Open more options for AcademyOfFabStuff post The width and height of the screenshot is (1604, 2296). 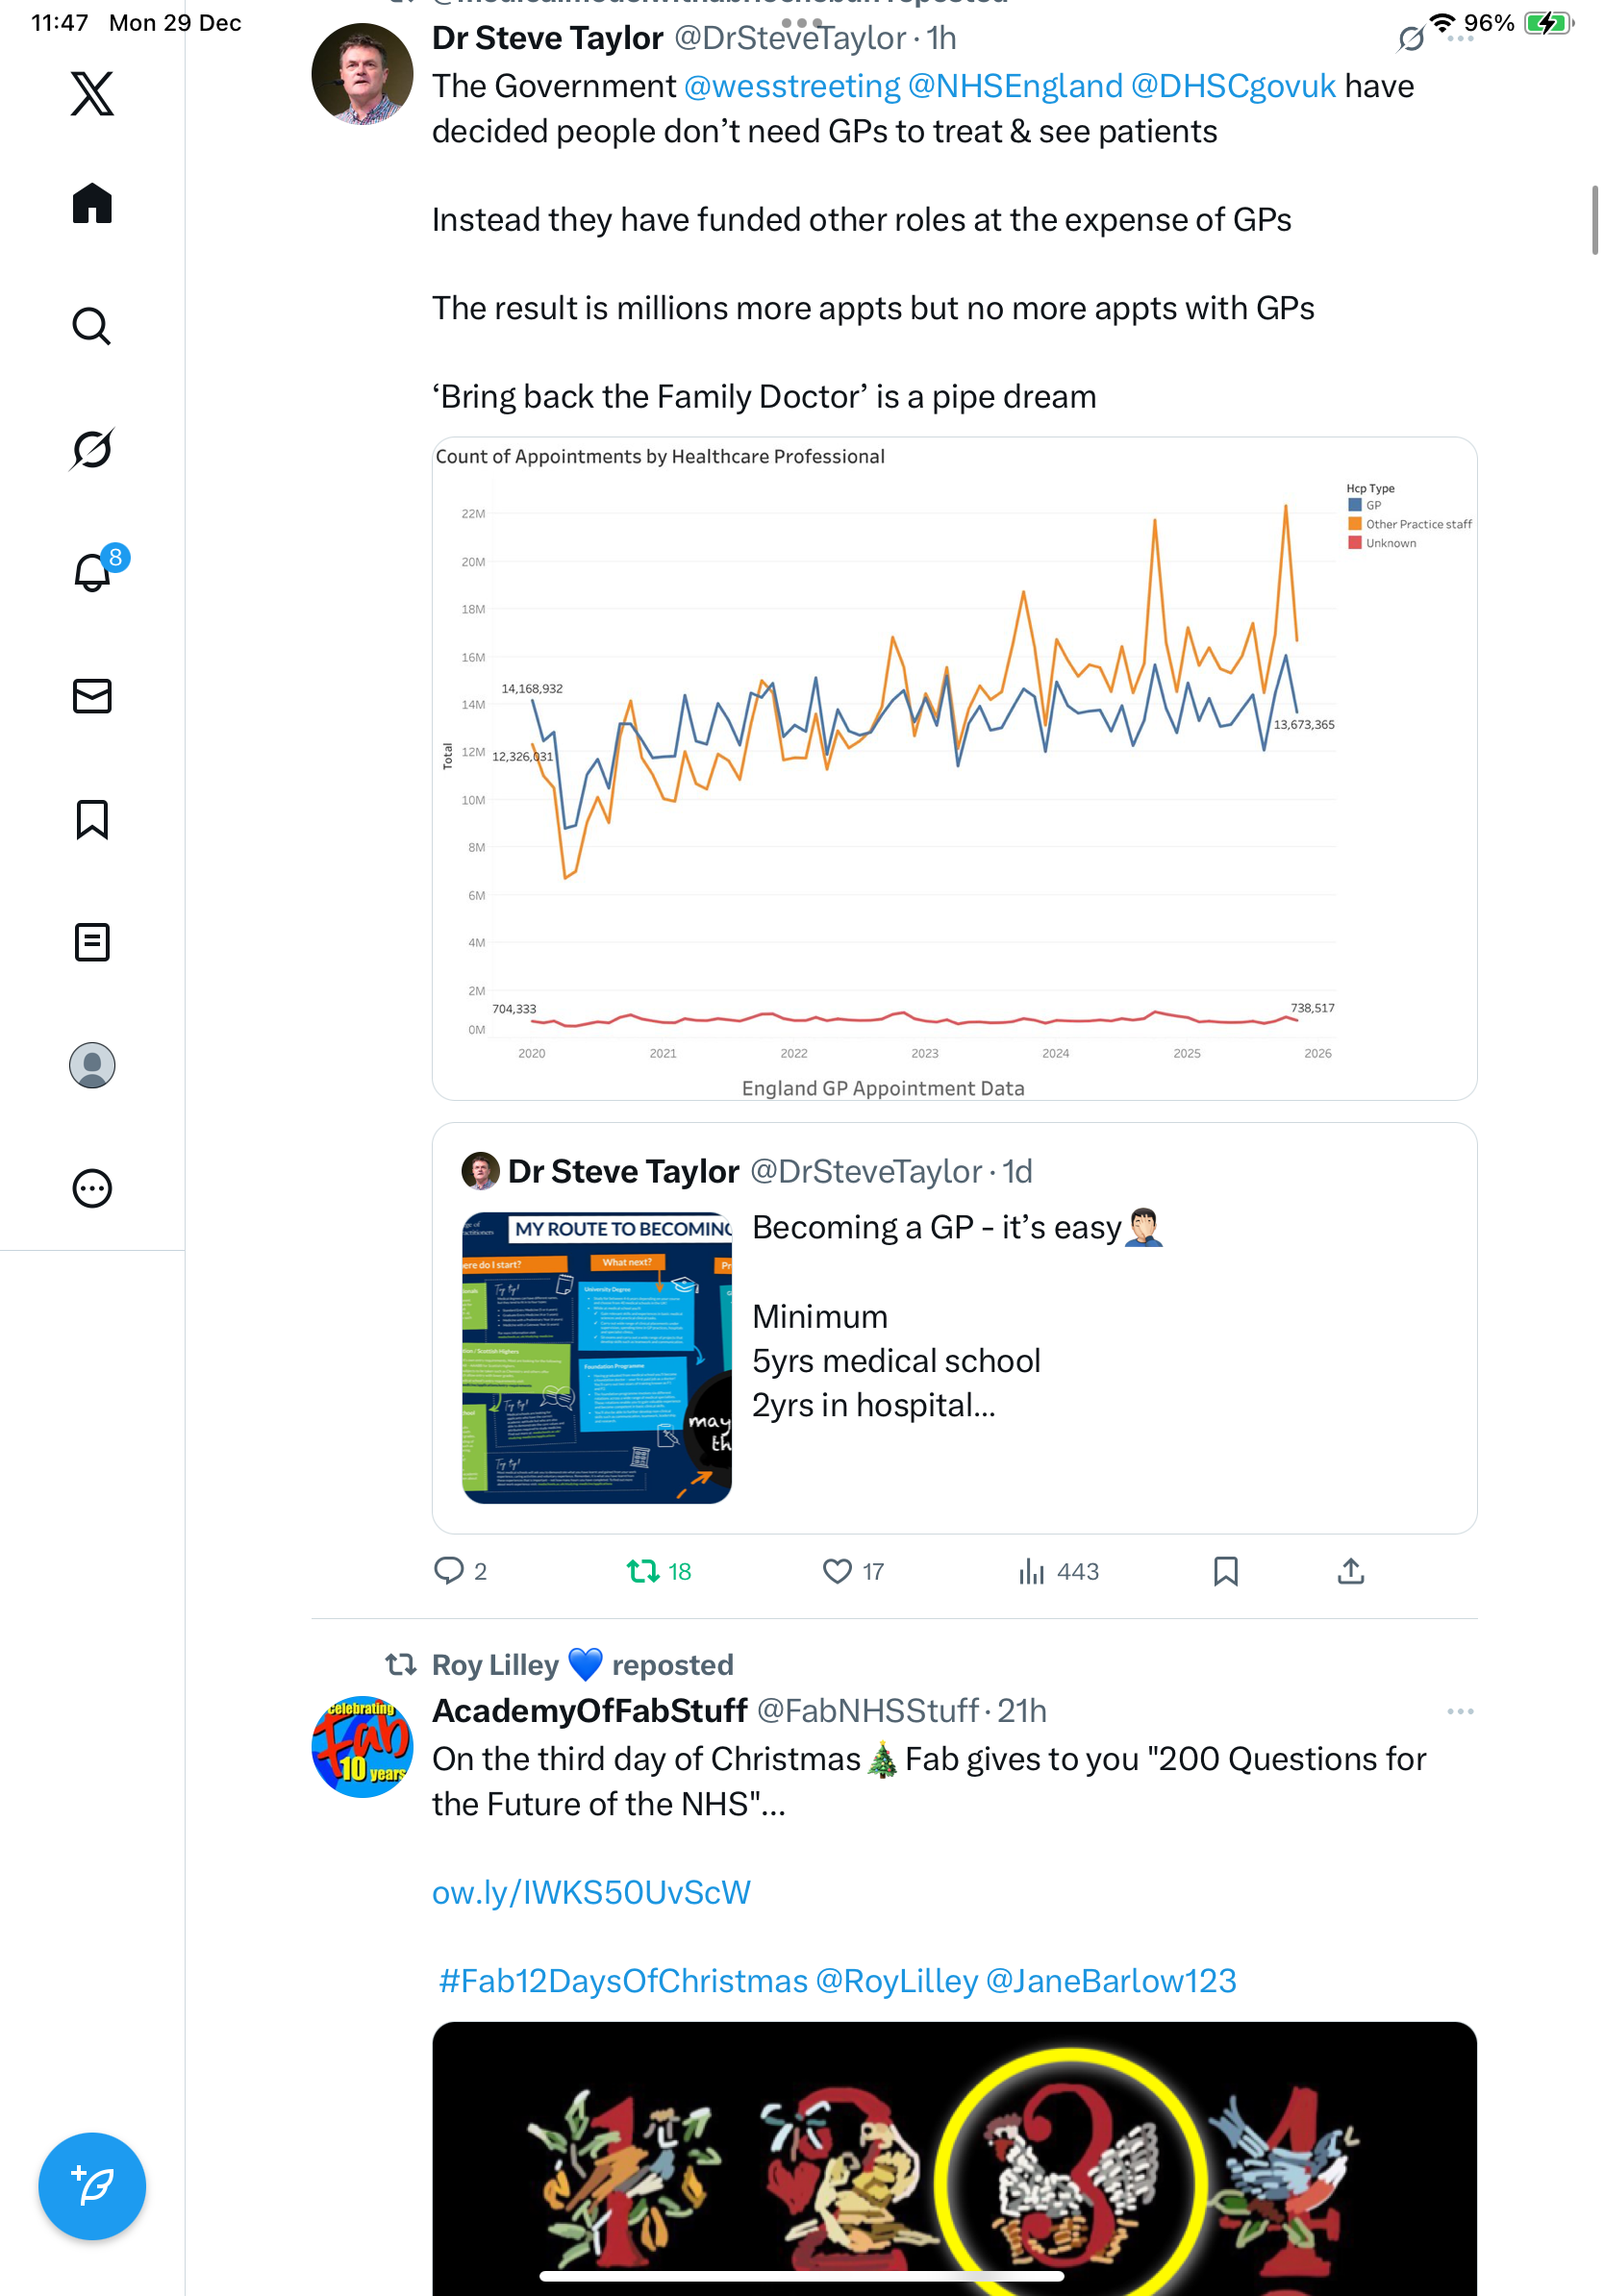1460,1711
